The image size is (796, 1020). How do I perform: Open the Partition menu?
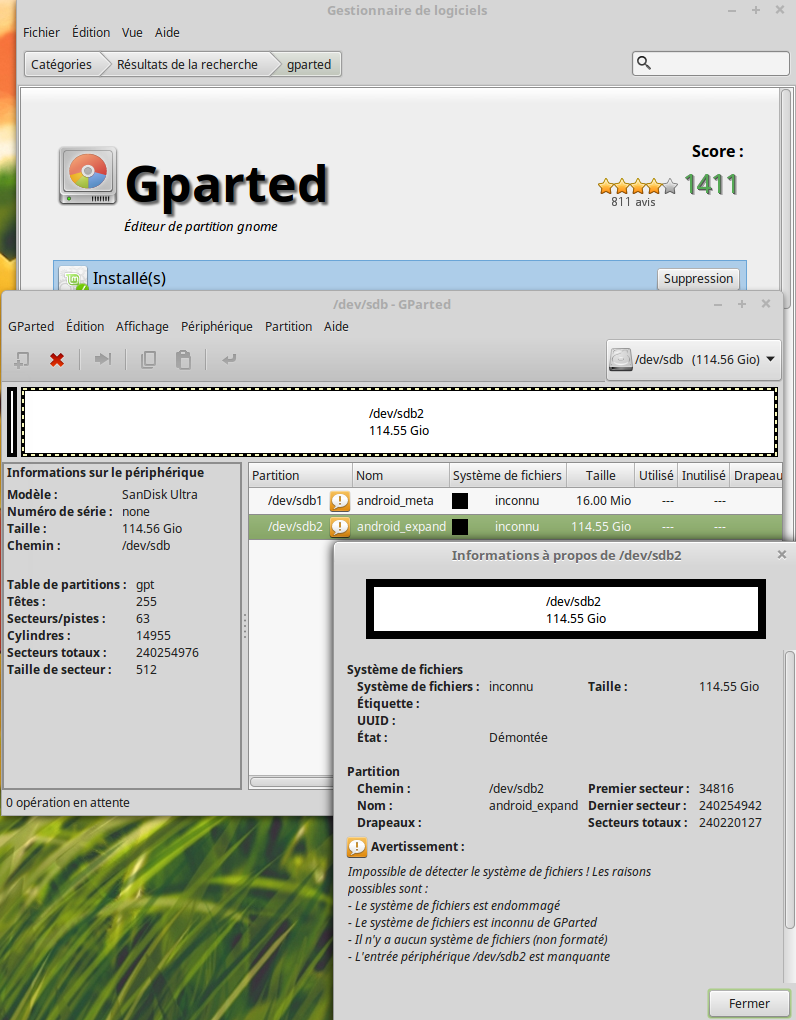[288, 327]
